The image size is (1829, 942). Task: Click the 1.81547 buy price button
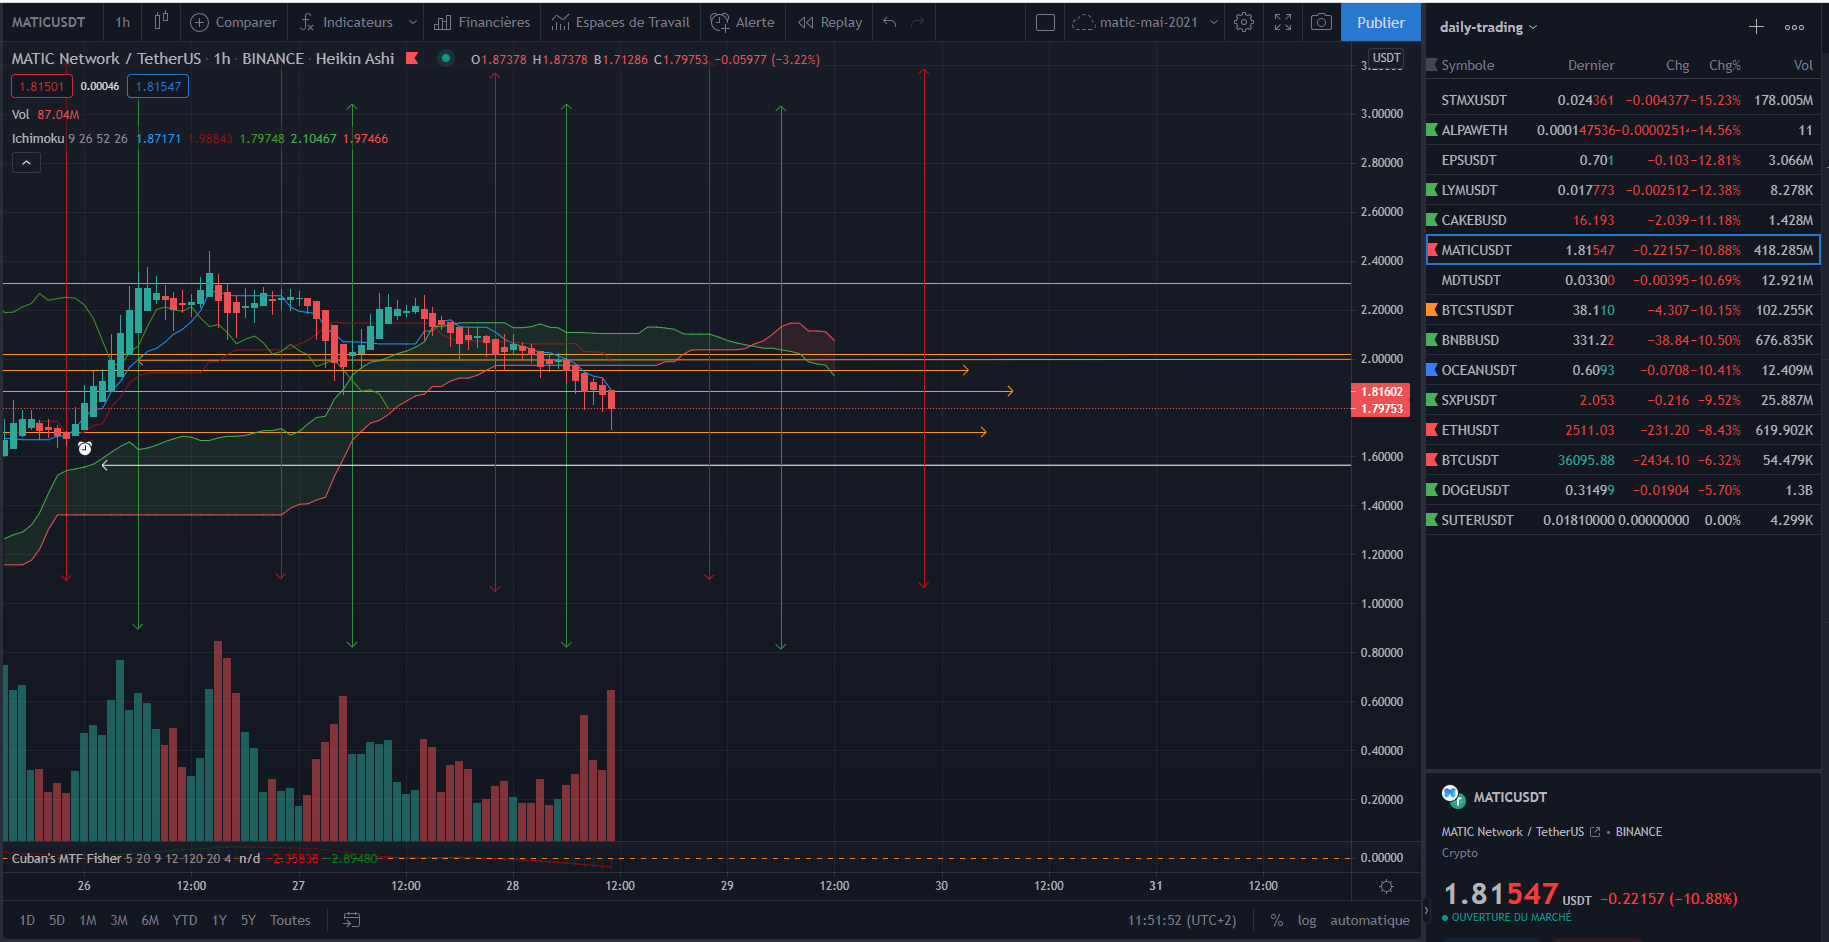pyautogui.click(x=158, y=87)
